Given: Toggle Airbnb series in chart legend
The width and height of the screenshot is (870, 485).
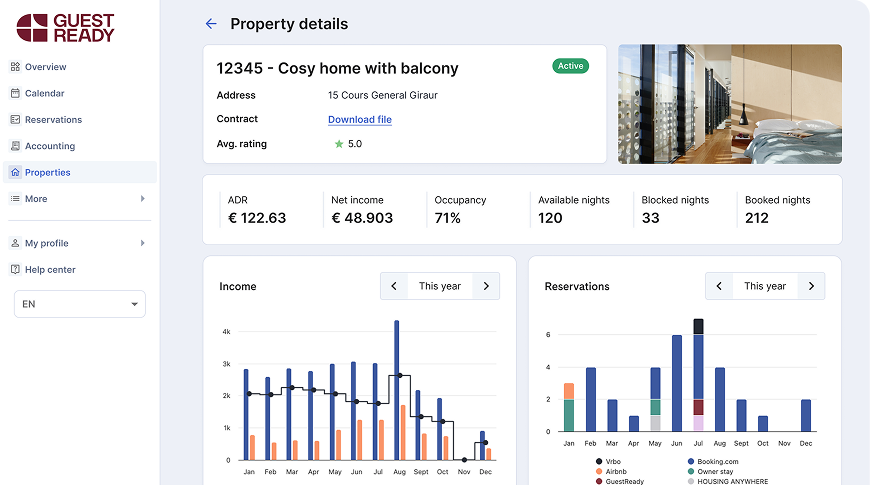Looking at the screenshot, I should 611,471.
